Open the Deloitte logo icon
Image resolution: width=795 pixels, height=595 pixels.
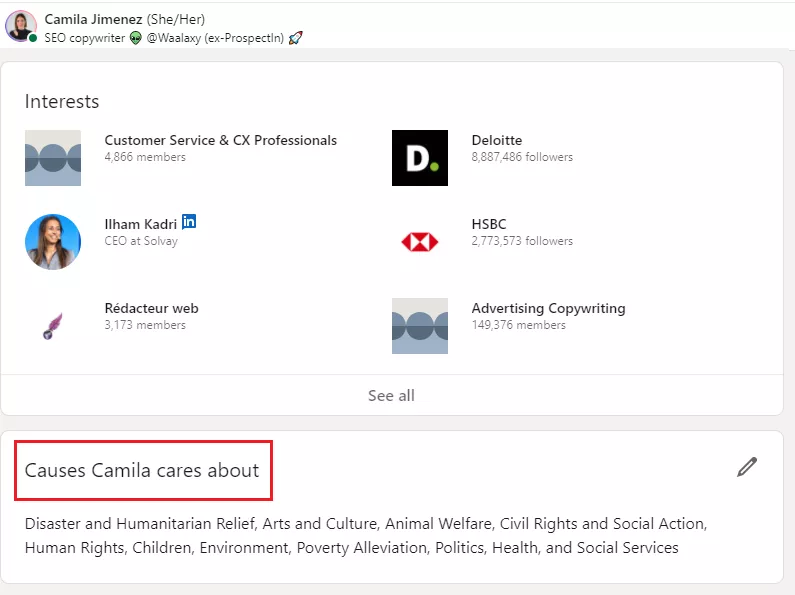coord(420,158)
